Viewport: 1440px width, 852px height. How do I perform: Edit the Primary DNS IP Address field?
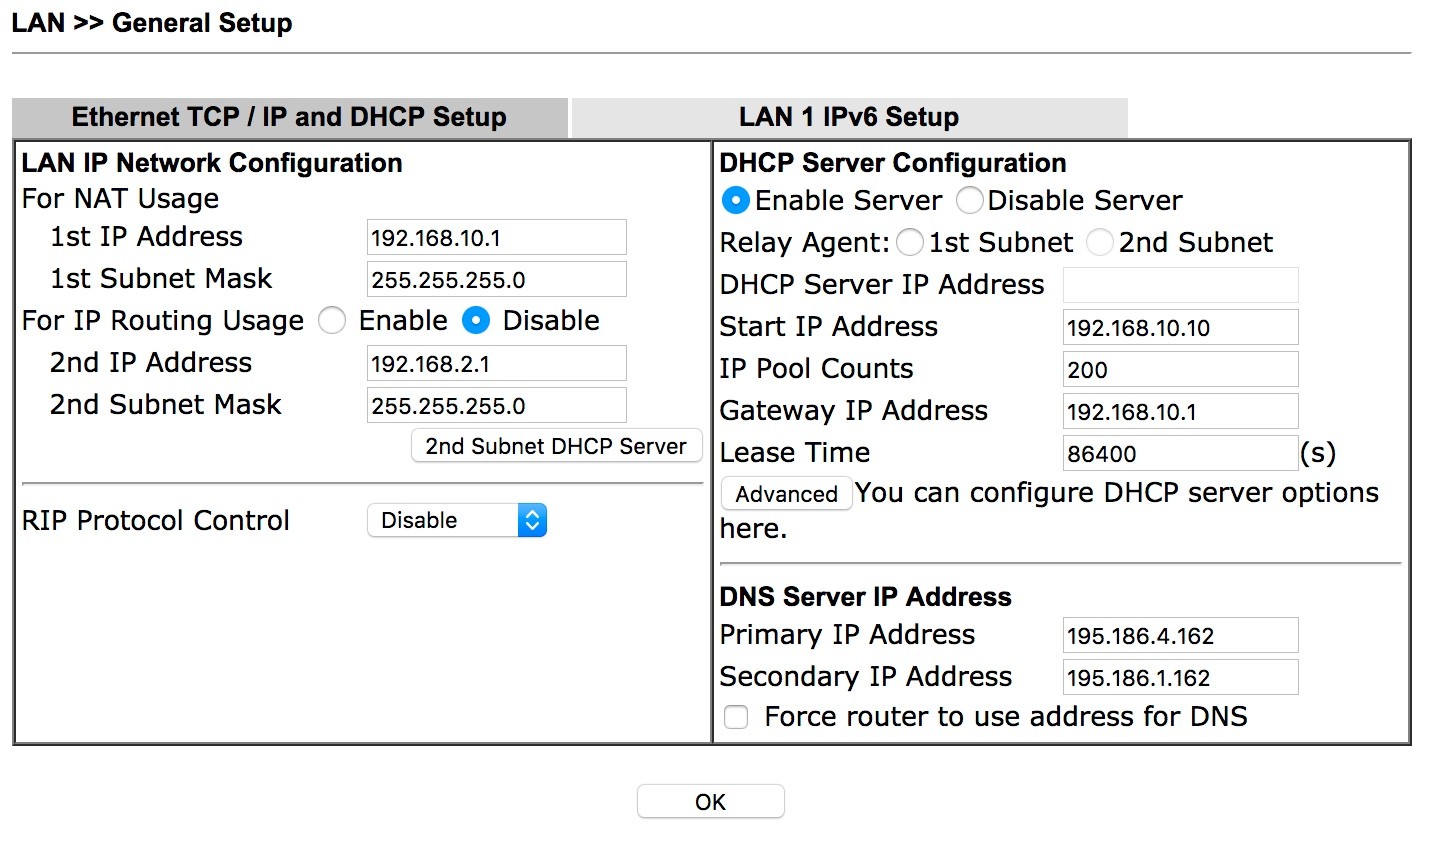click(1180, 636)
